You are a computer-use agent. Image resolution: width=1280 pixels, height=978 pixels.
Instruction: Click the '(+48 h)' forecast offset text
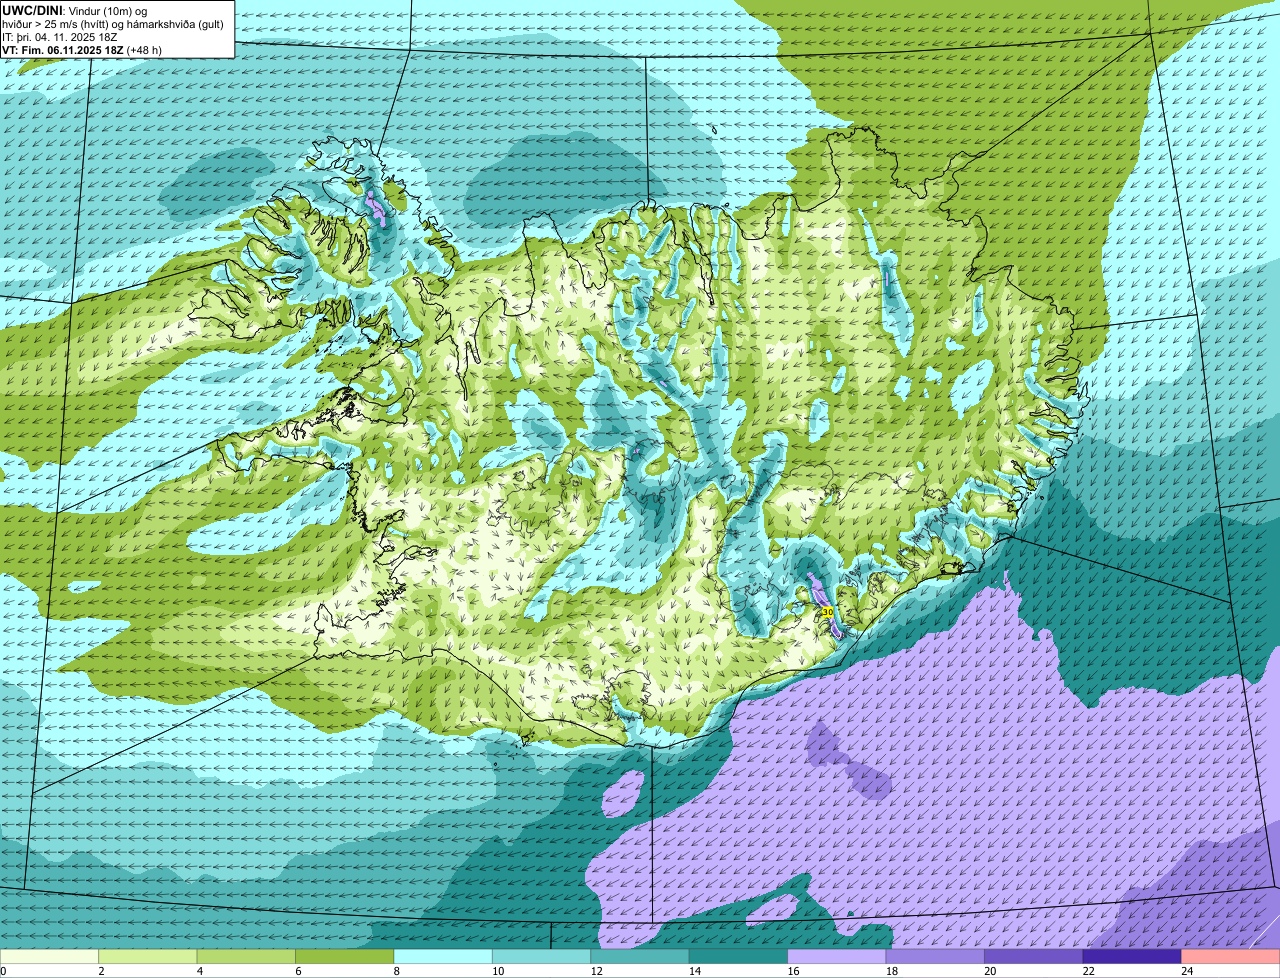144,50
